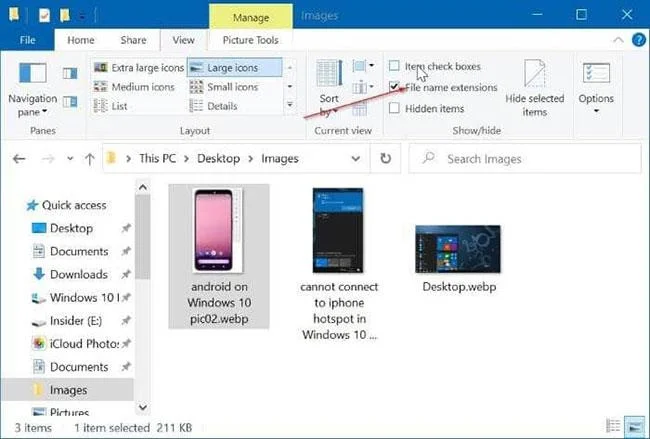650x439 pixels.
Task: Open the Add columns dropdown
Action: point(363,87)
